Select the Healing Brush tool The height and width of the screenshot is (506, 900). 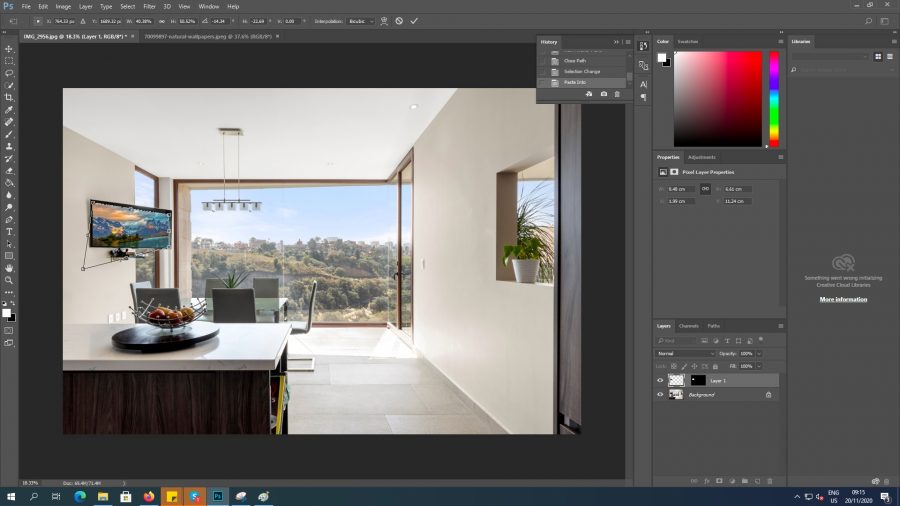9,122
